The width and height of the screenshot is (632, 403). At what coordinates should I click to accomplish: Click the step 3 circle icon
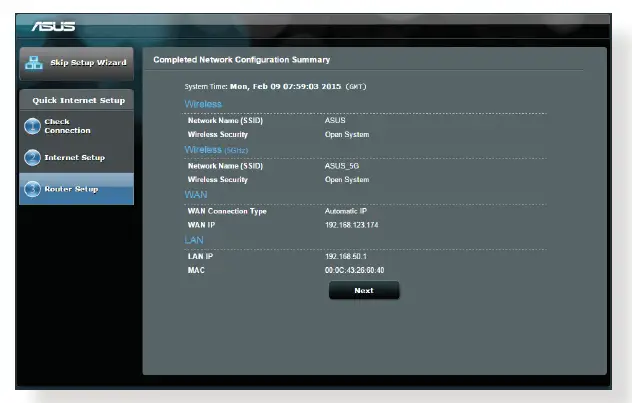(32, 189)
